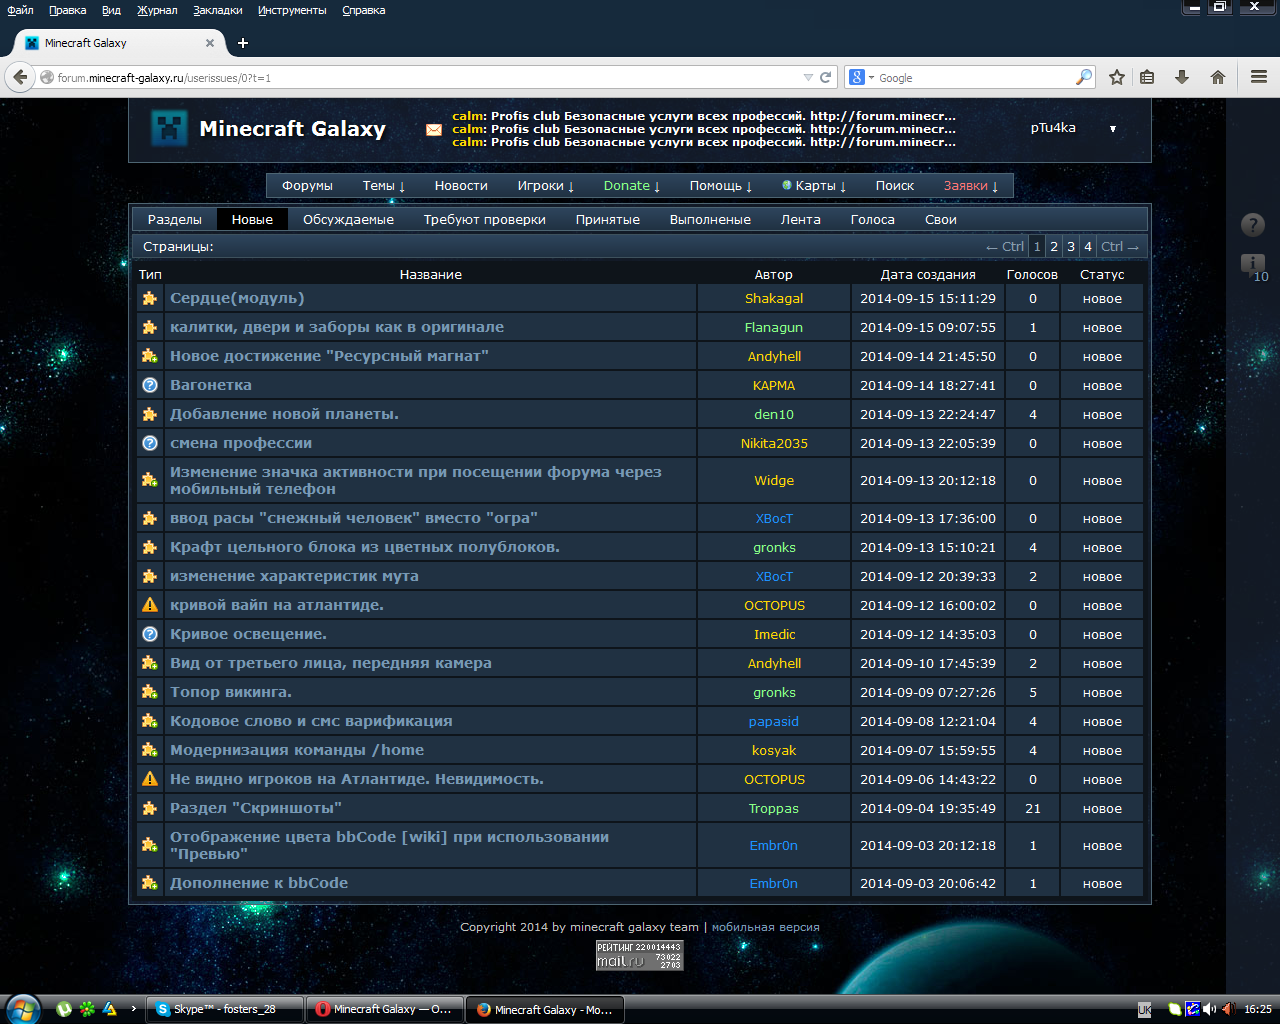Expand the pTu4ka user menu arrow
The height and width of the screenshot is (1024, 1280).
[x=1112, y=128]
